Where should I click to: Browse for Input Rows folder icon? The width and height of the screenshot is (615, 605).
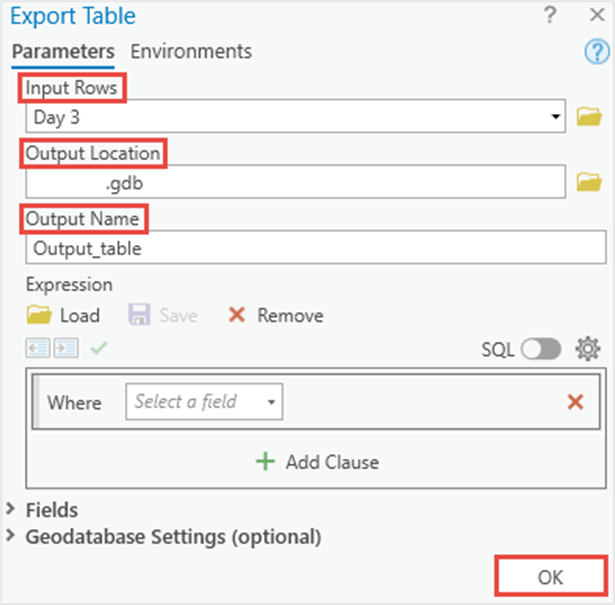point(590,117)
